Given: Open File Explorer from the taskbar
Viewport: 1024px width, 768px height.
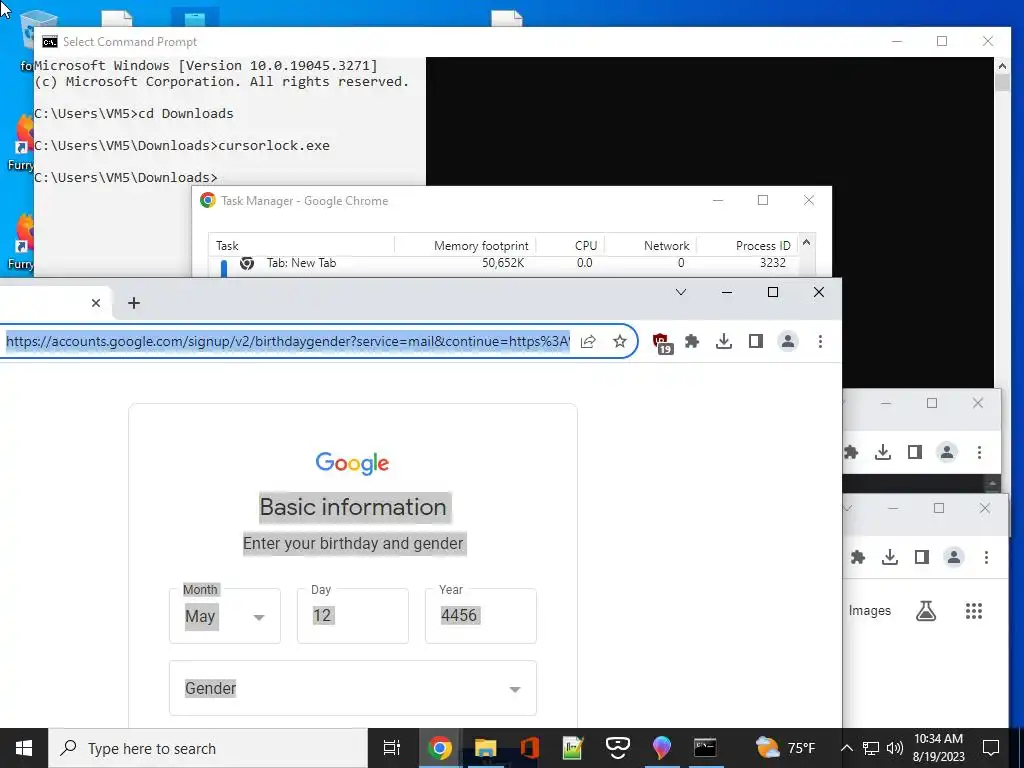Looking at the screenshot, I should pos(485,748).
